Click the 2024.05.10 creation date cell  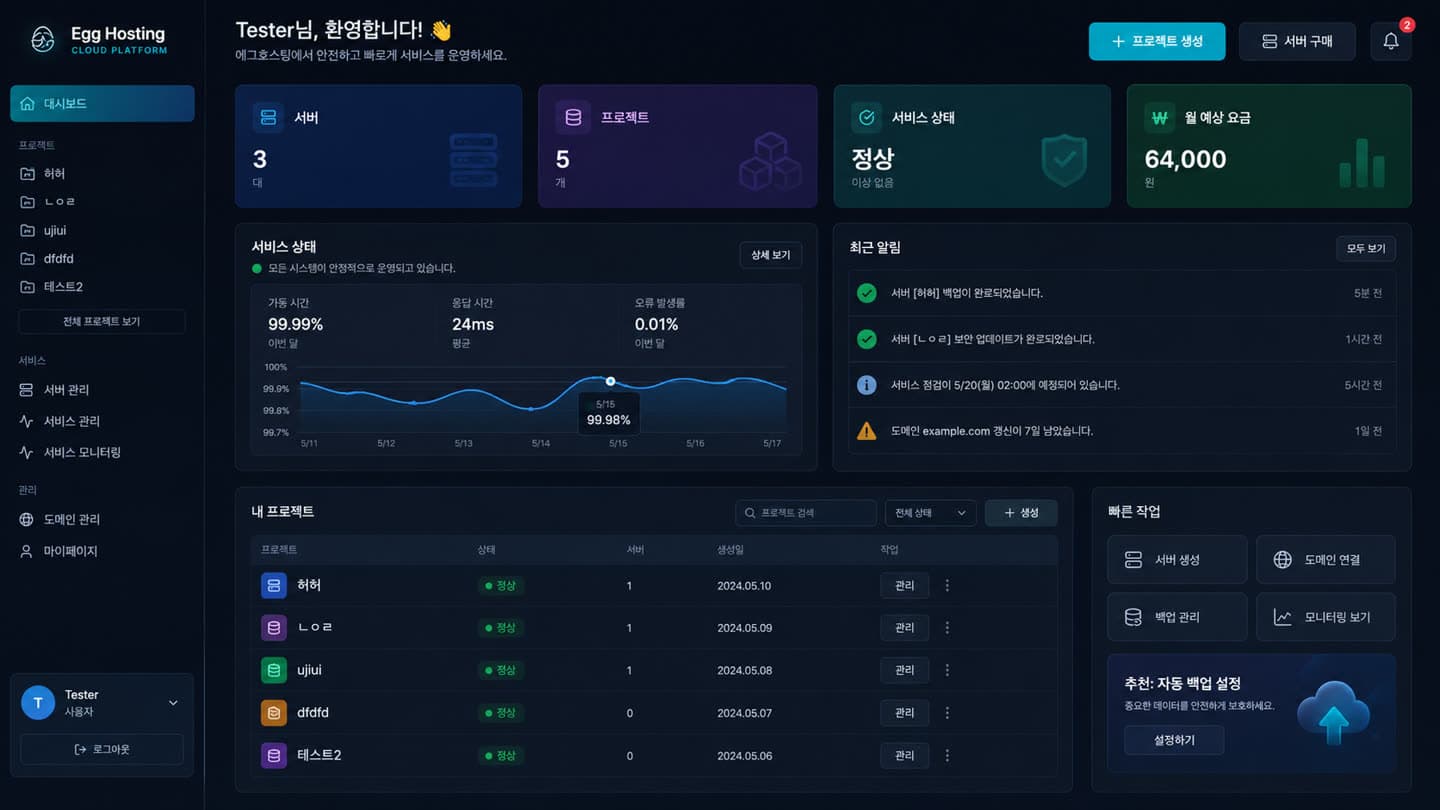[x=744, y=586]
